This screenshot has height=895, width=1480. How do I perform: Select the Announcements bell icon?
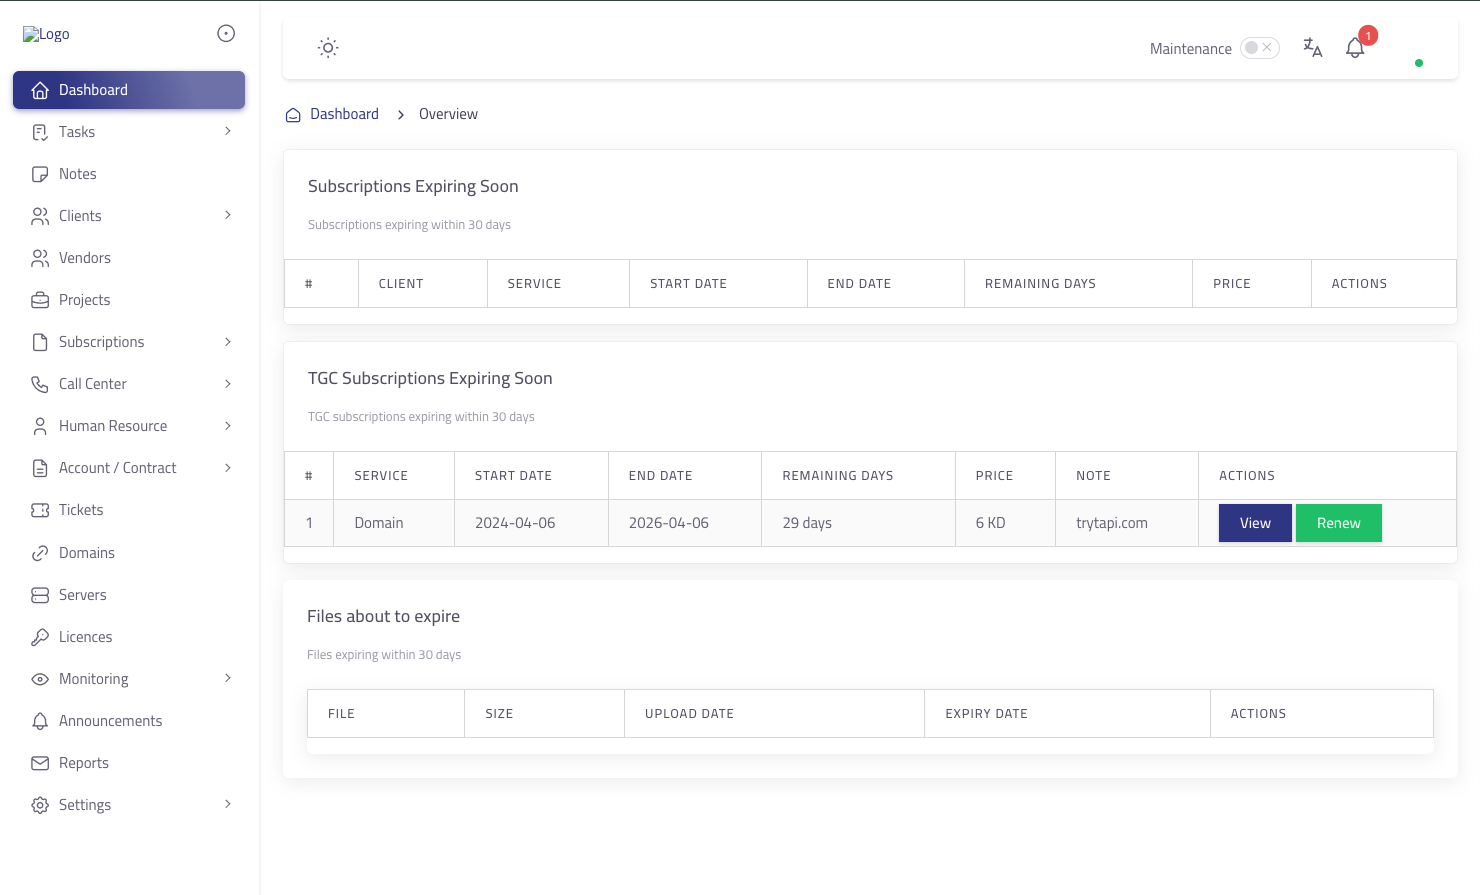40,721
